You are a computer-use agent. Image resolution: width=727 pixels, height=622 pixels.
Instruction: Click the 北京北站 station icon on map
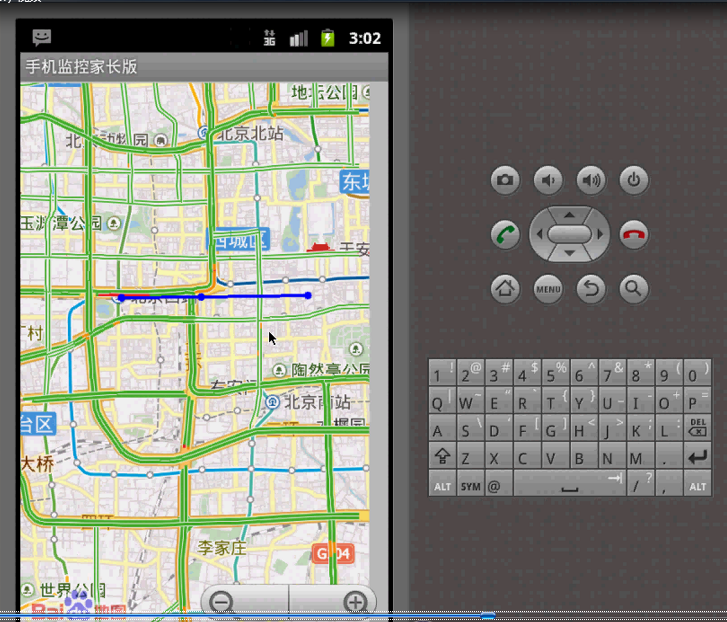pos(203,133)
